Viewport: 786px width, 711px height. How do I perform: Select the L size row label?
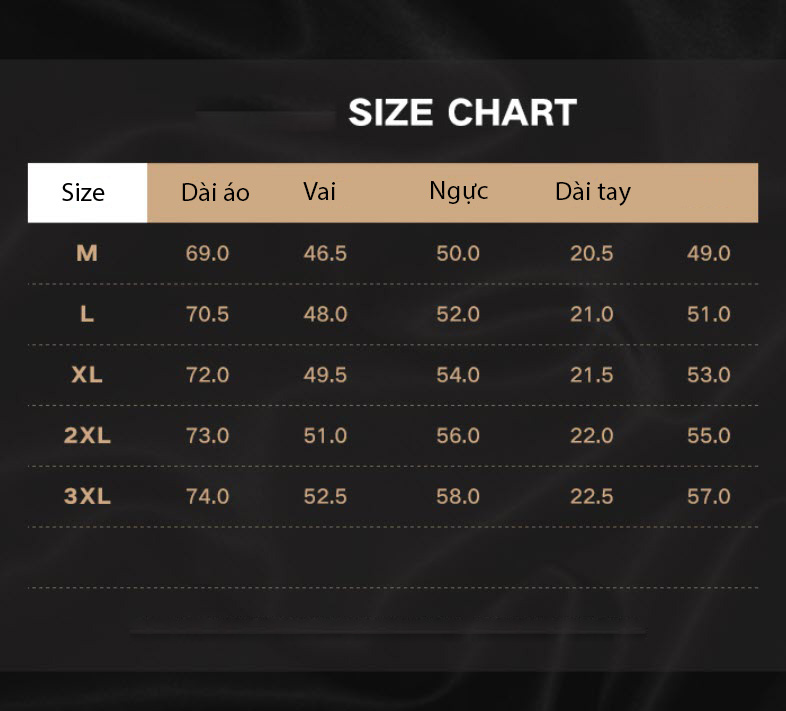pyautogui.click(x=87, y=314)
